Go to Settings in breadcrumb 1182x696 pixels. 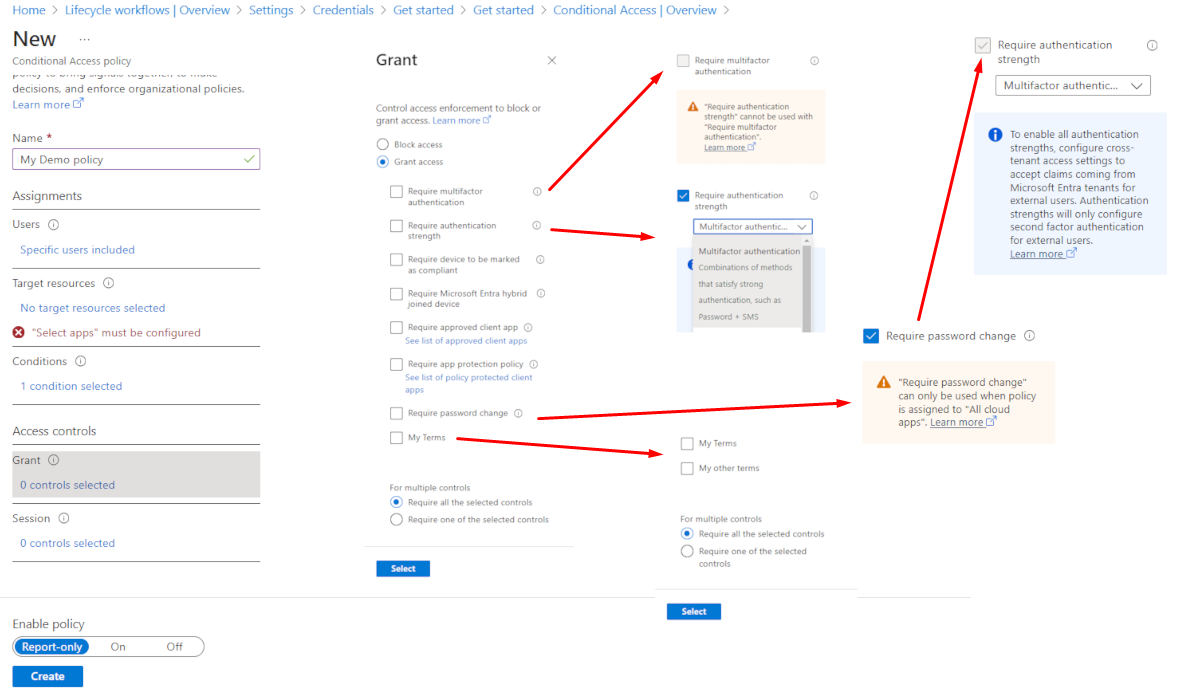tap(271, 10)
